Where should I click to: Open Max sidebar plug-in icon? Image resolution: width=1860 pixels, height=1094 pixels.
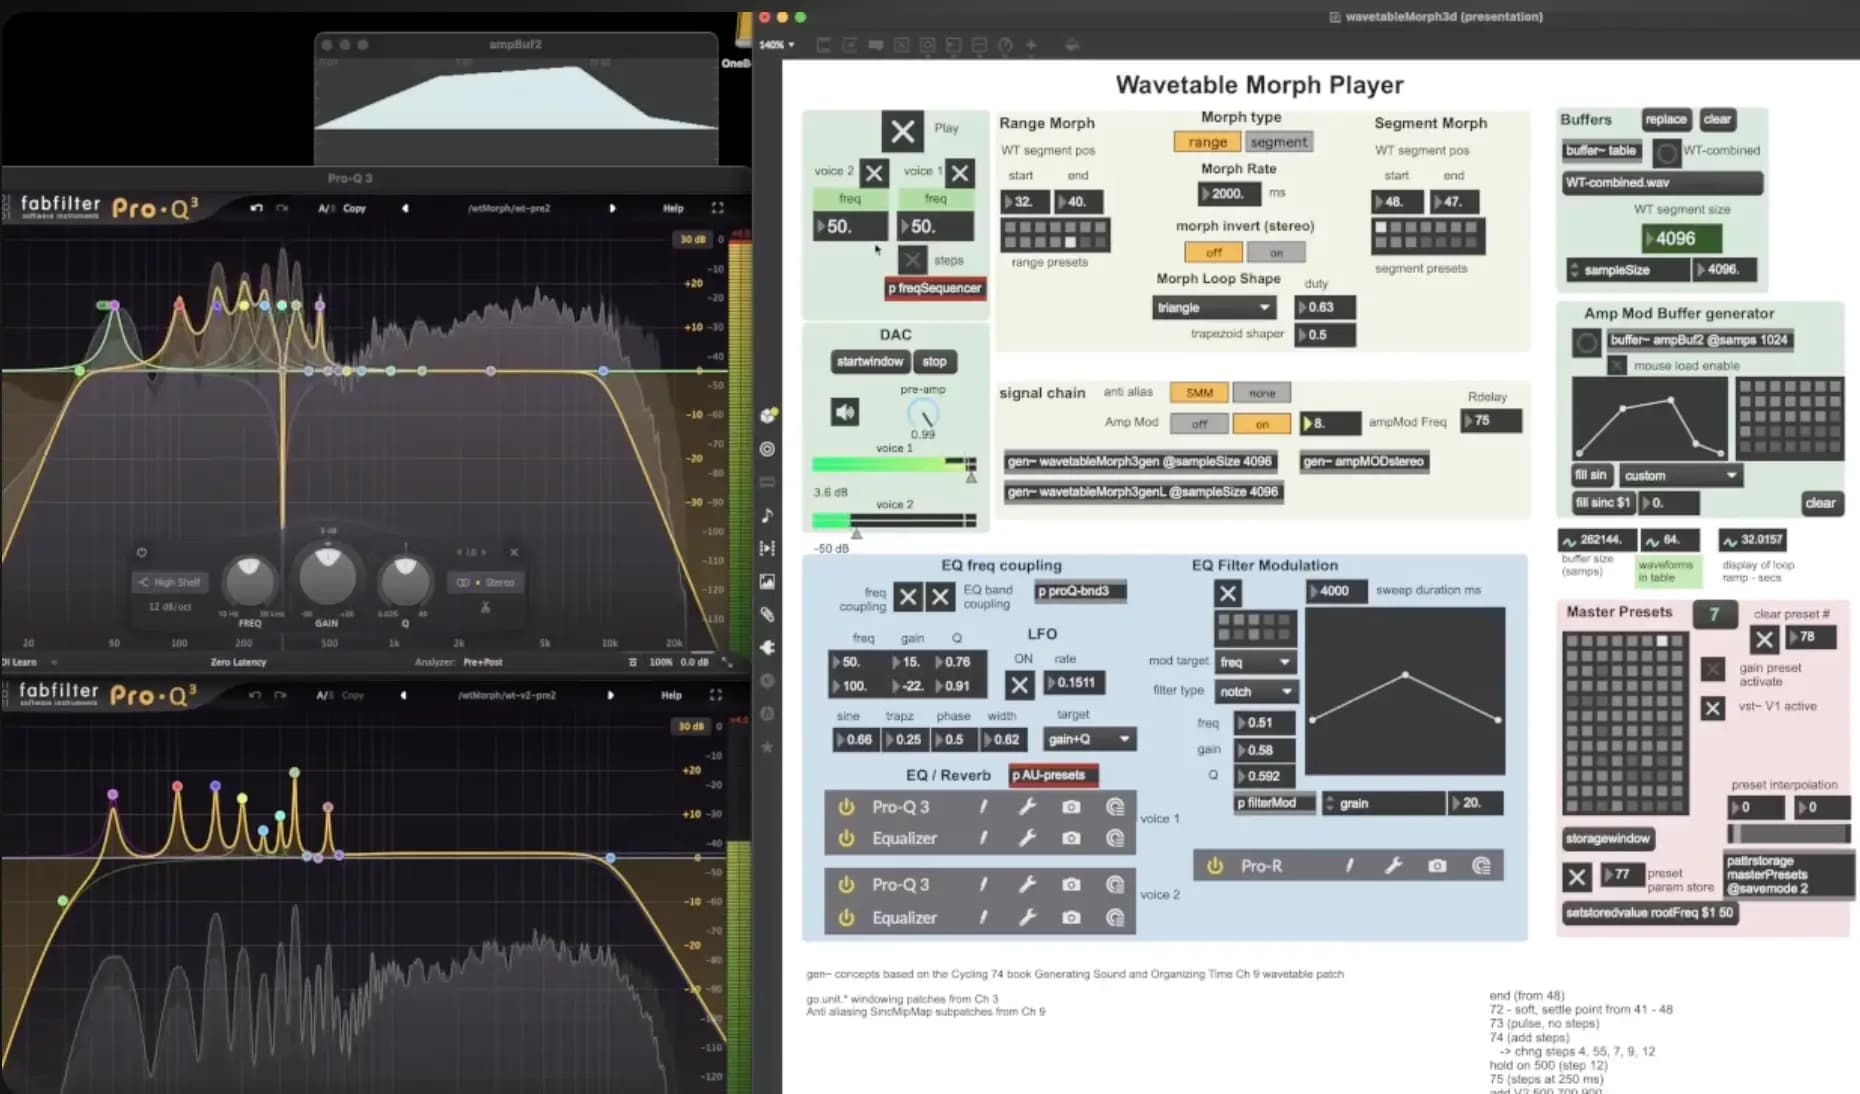tap(767, 647)
